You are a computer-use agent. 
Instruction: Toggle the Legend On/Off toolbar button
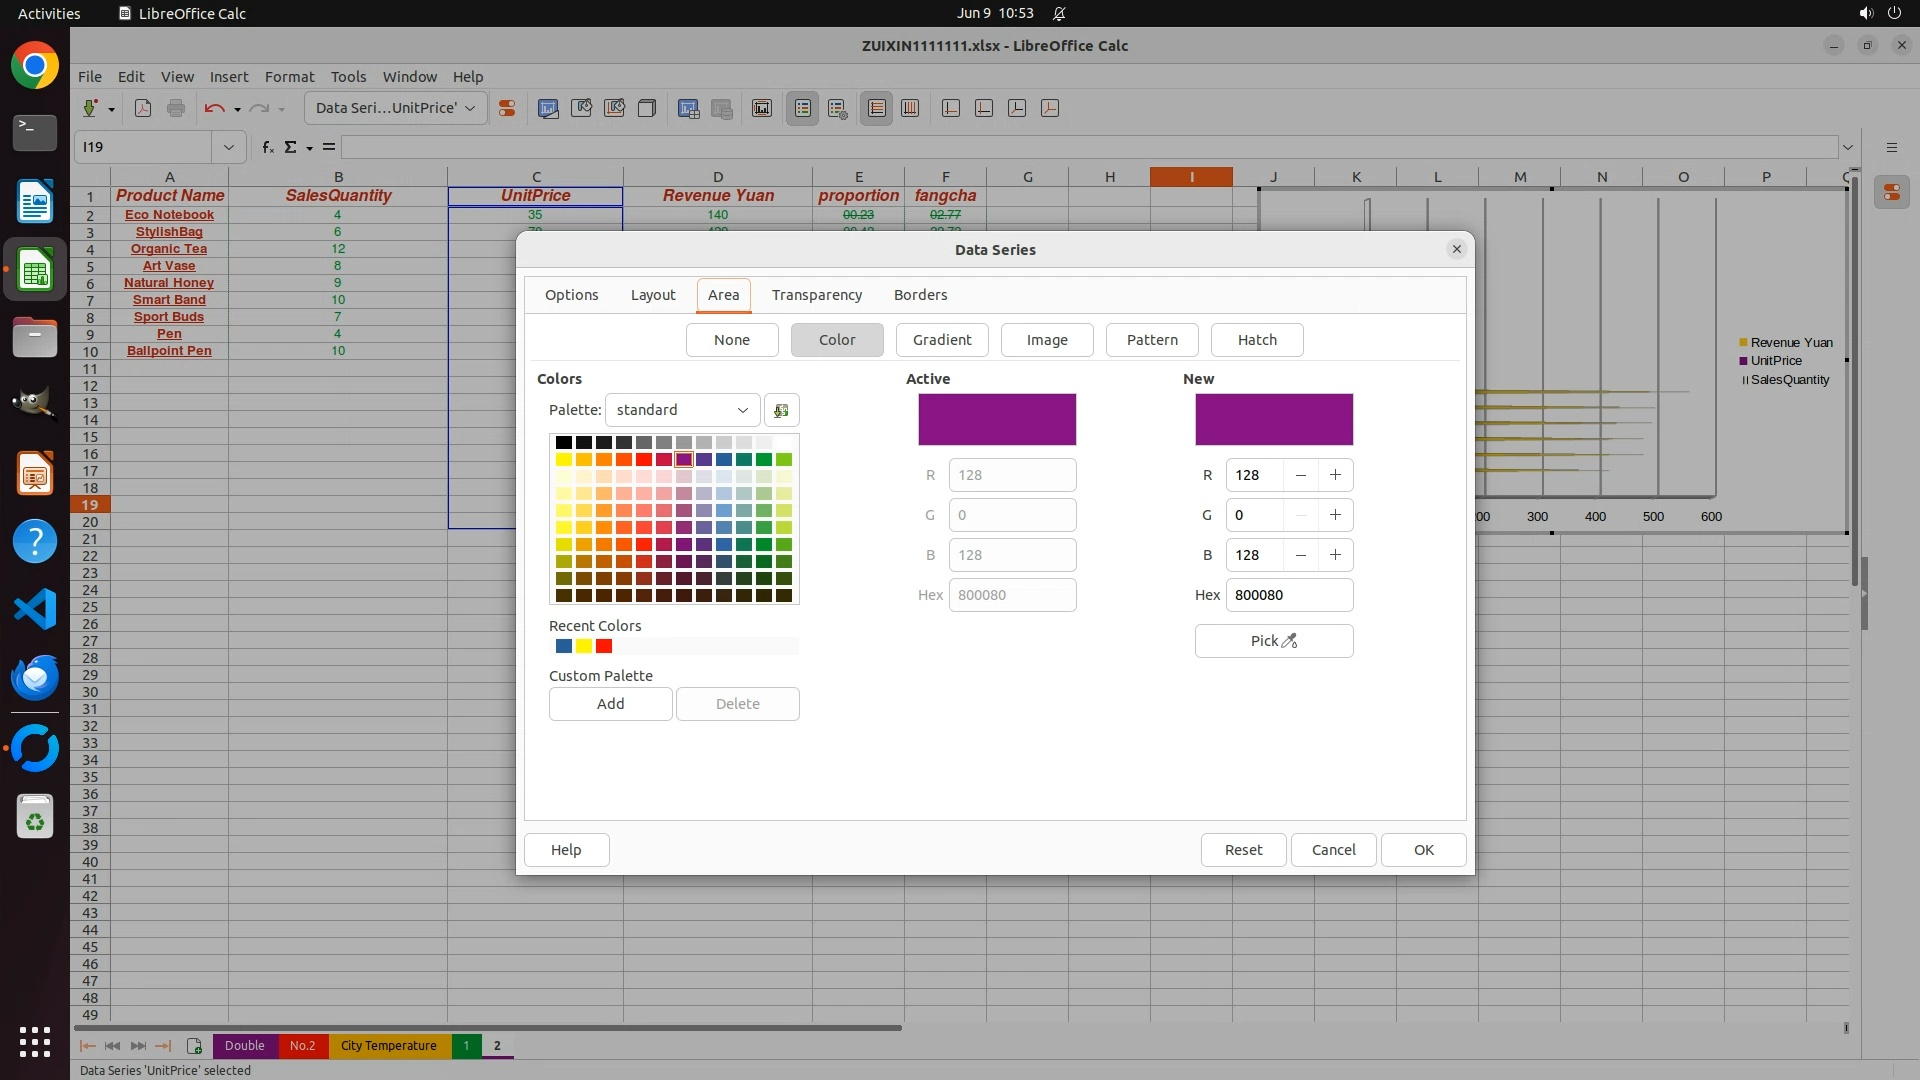pyautogui.click(x=803, y=108)
